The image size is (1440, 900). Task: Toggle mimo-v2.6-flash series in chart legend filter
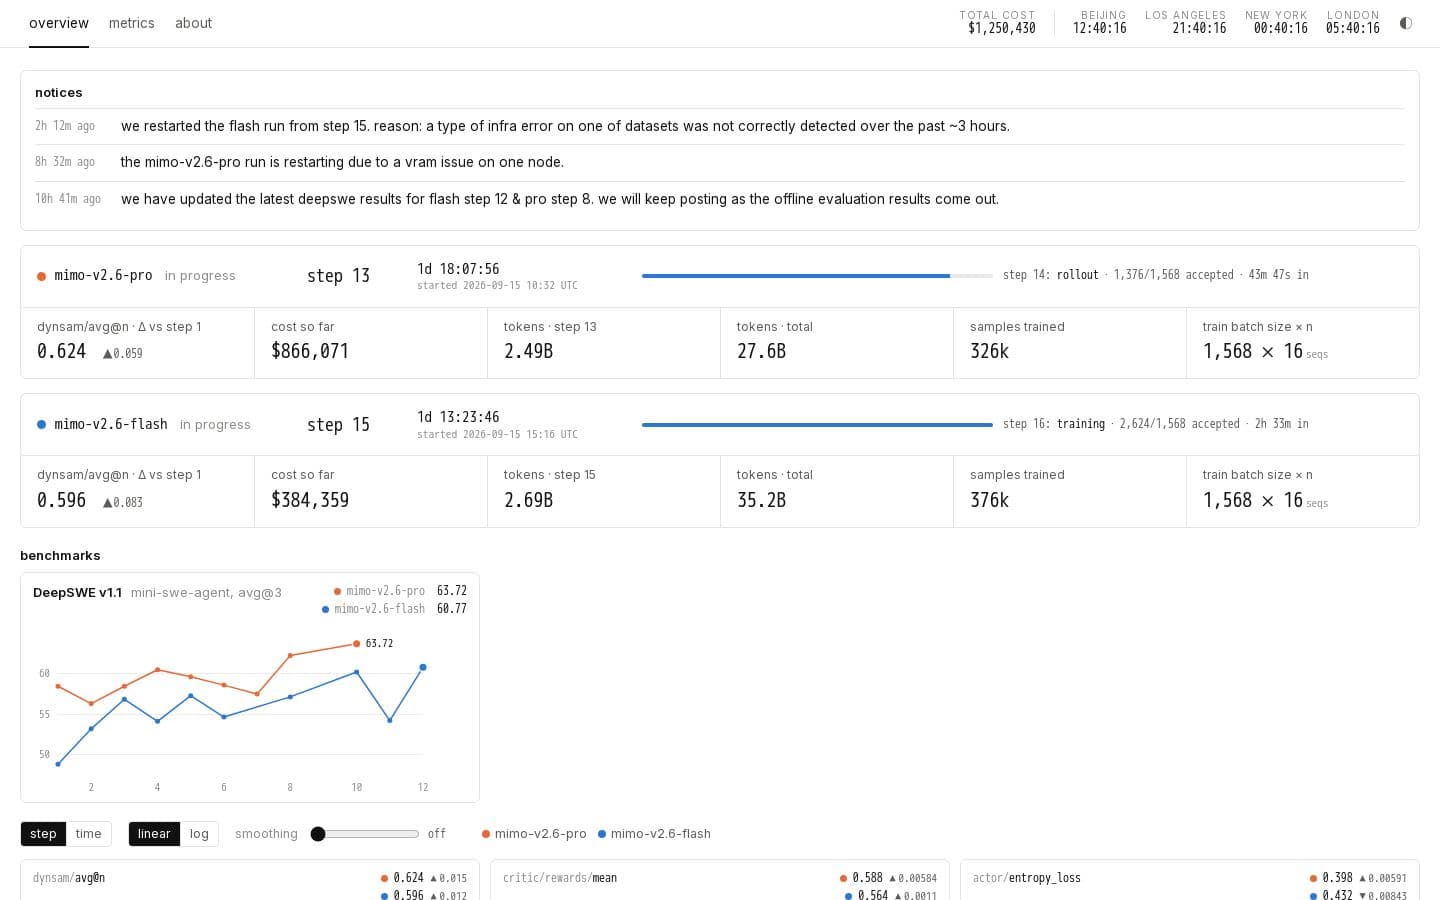coord(654,834)
